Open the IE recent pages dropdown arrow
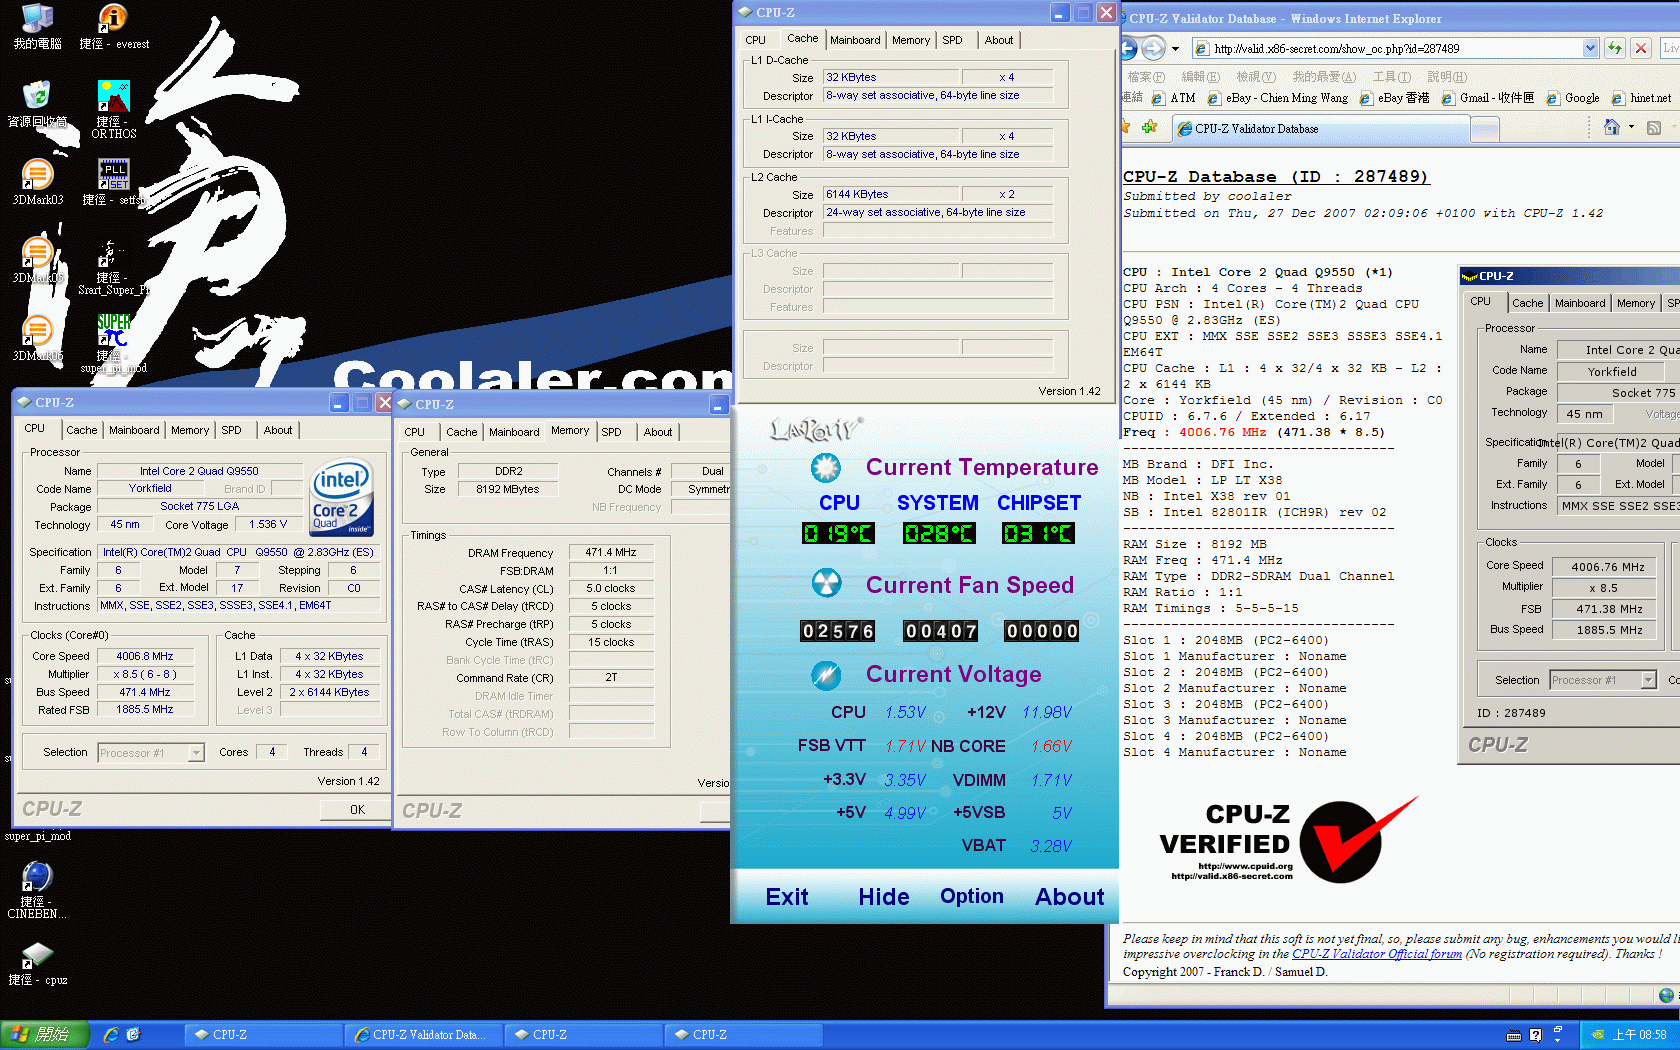The height and width of the screenshot is (1050, 1680). click(1175, 48)
